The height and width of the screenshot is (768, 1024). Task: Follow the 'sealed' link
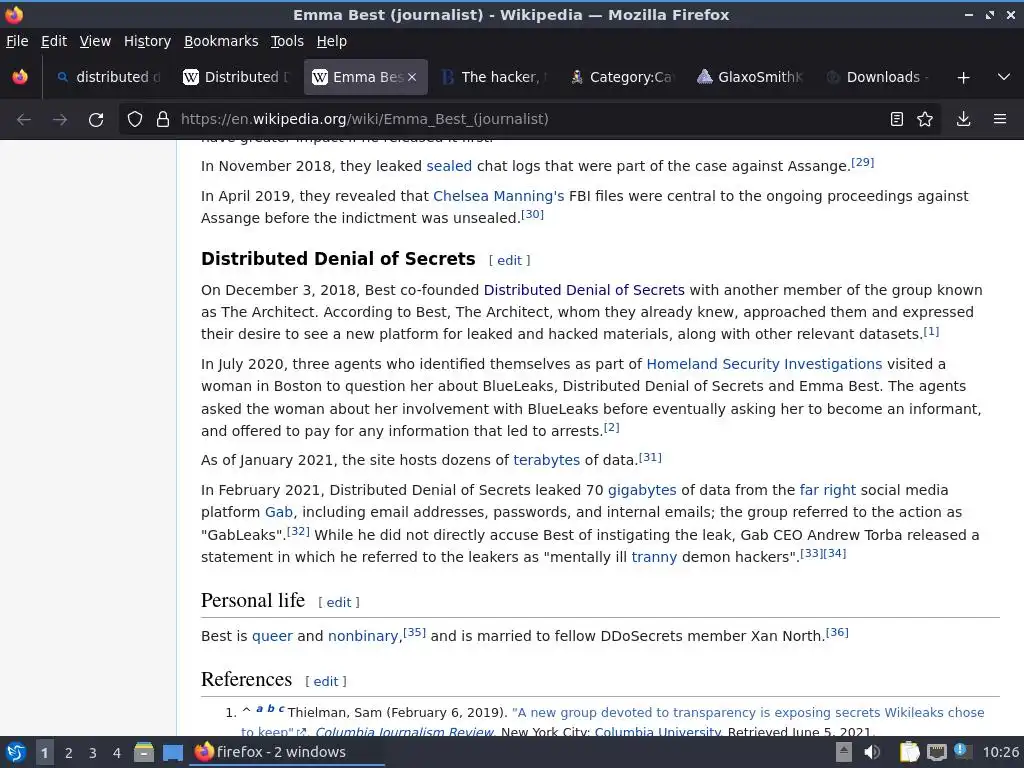point(449,166)
